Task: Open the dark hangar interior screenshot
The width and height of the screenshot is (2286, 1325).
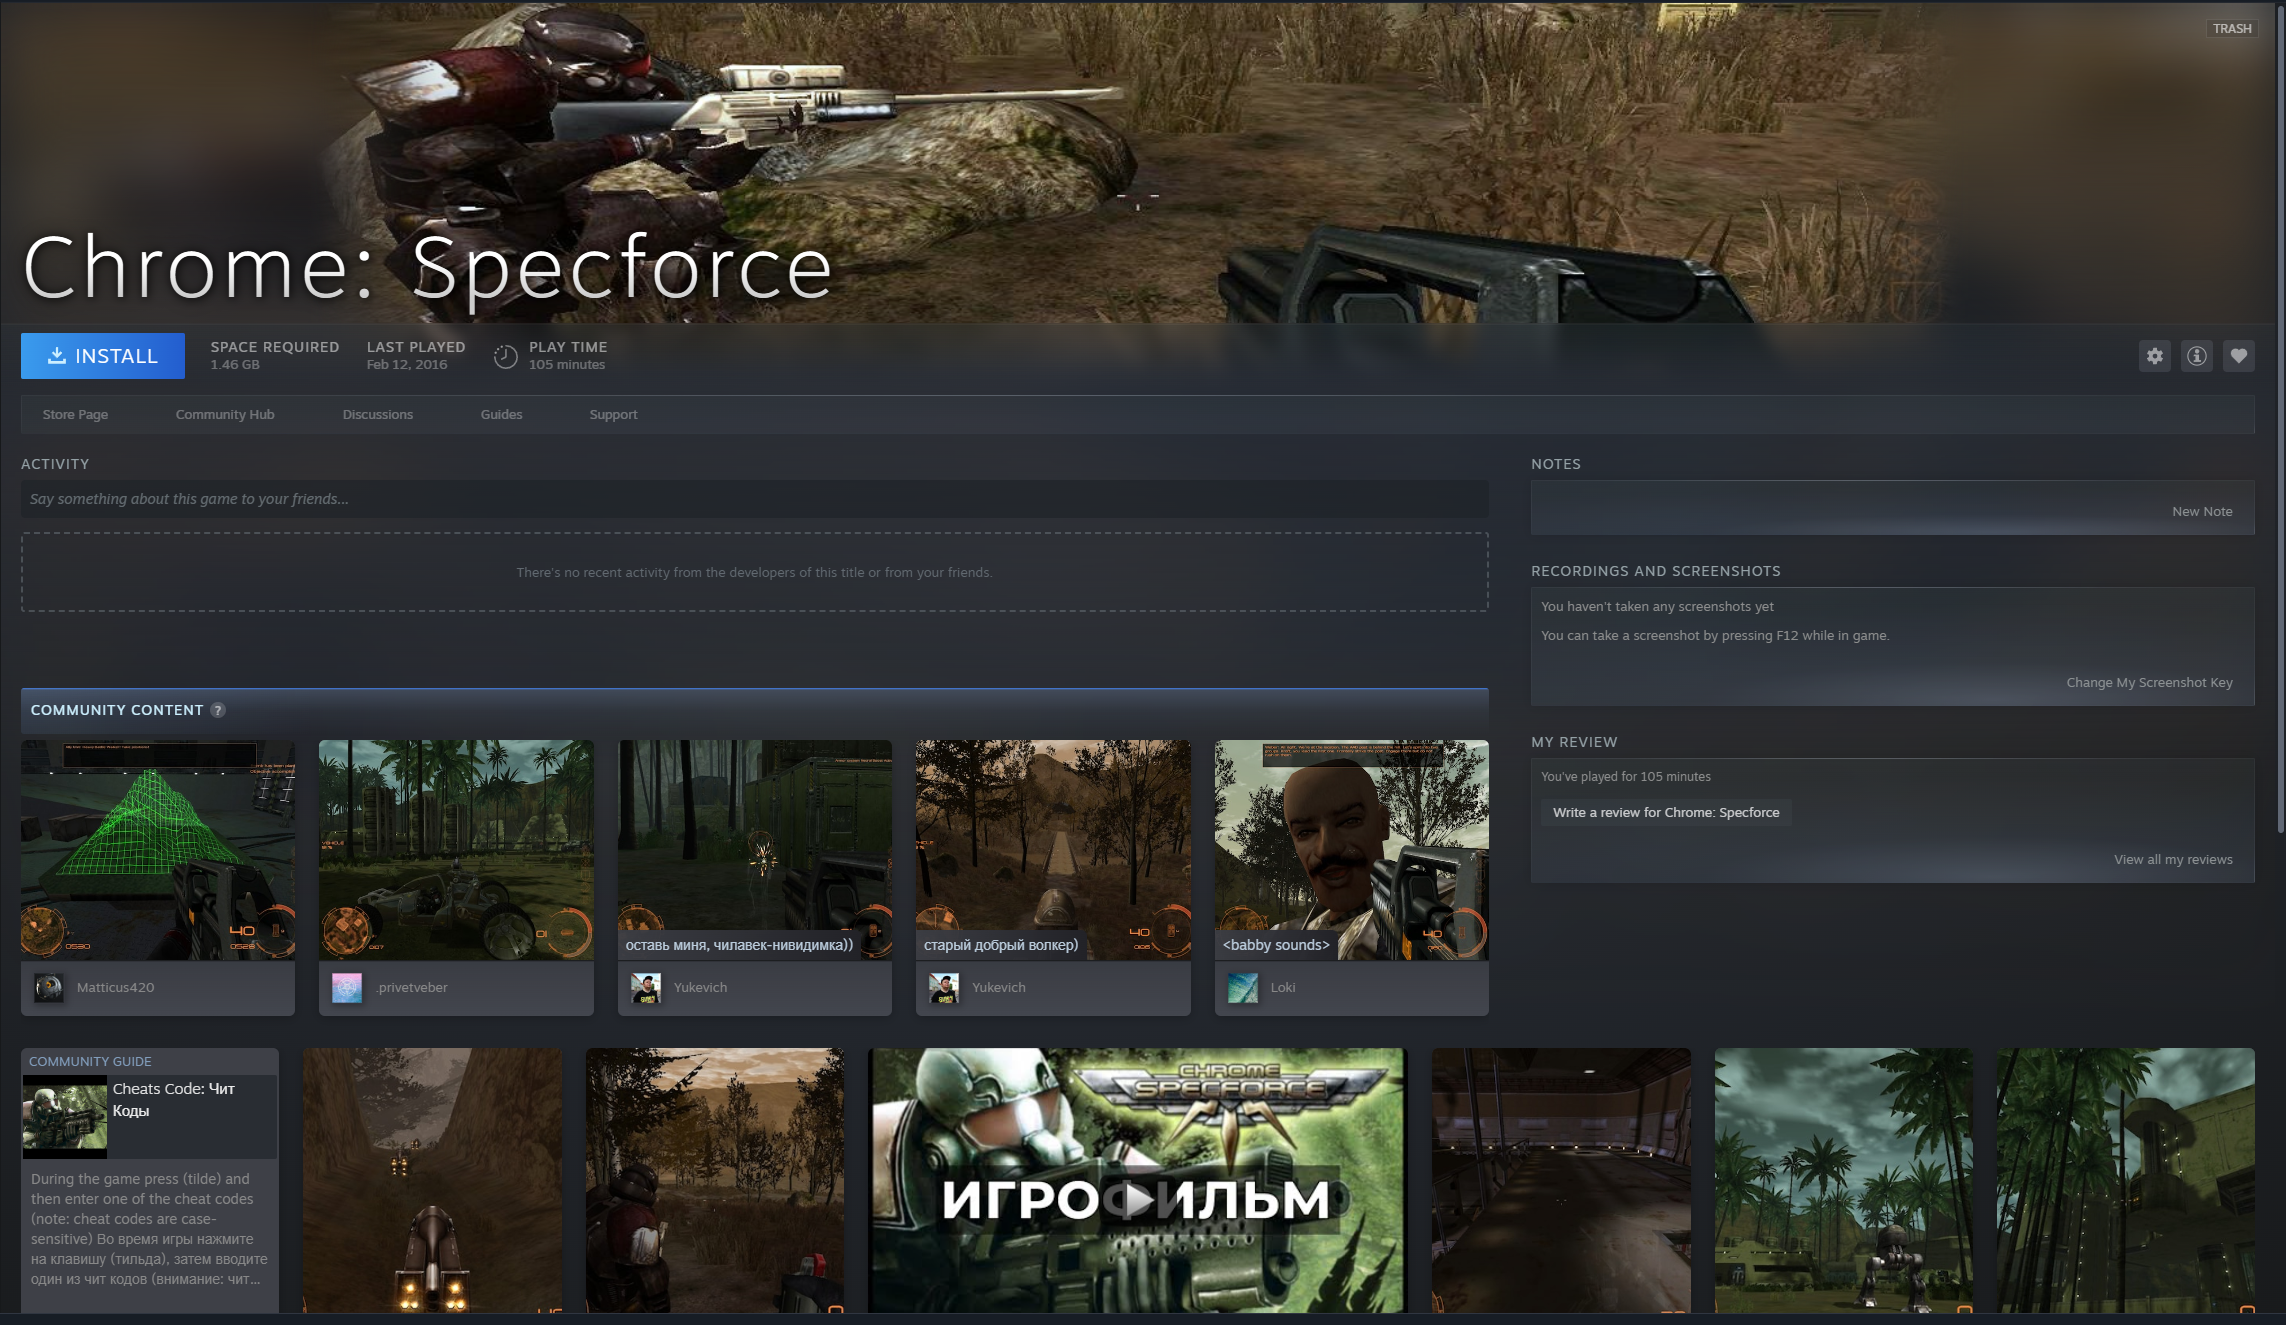Action: click(1561, 1180)
